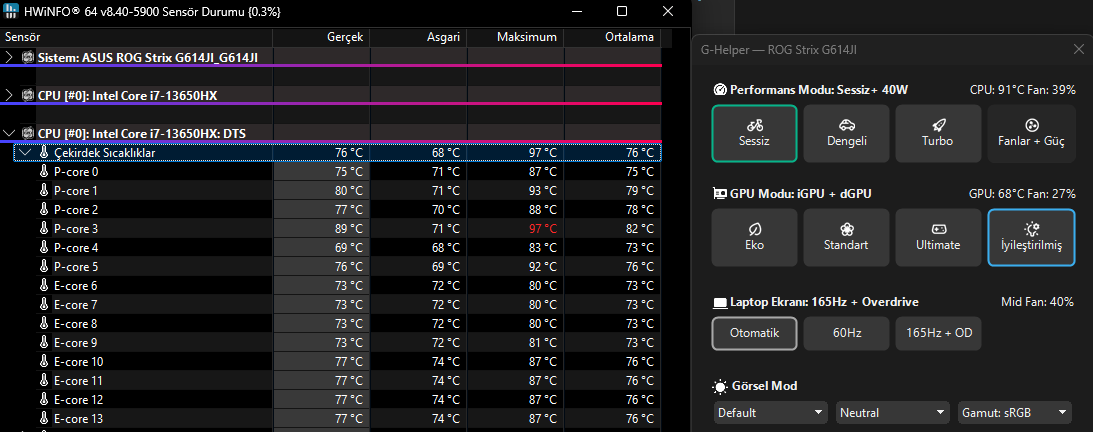Image resolution: width=1093 pixels, height=432 pixels.
Task: Click the gauge icon beside Performans Modu
Action: [x=720, y=90]
